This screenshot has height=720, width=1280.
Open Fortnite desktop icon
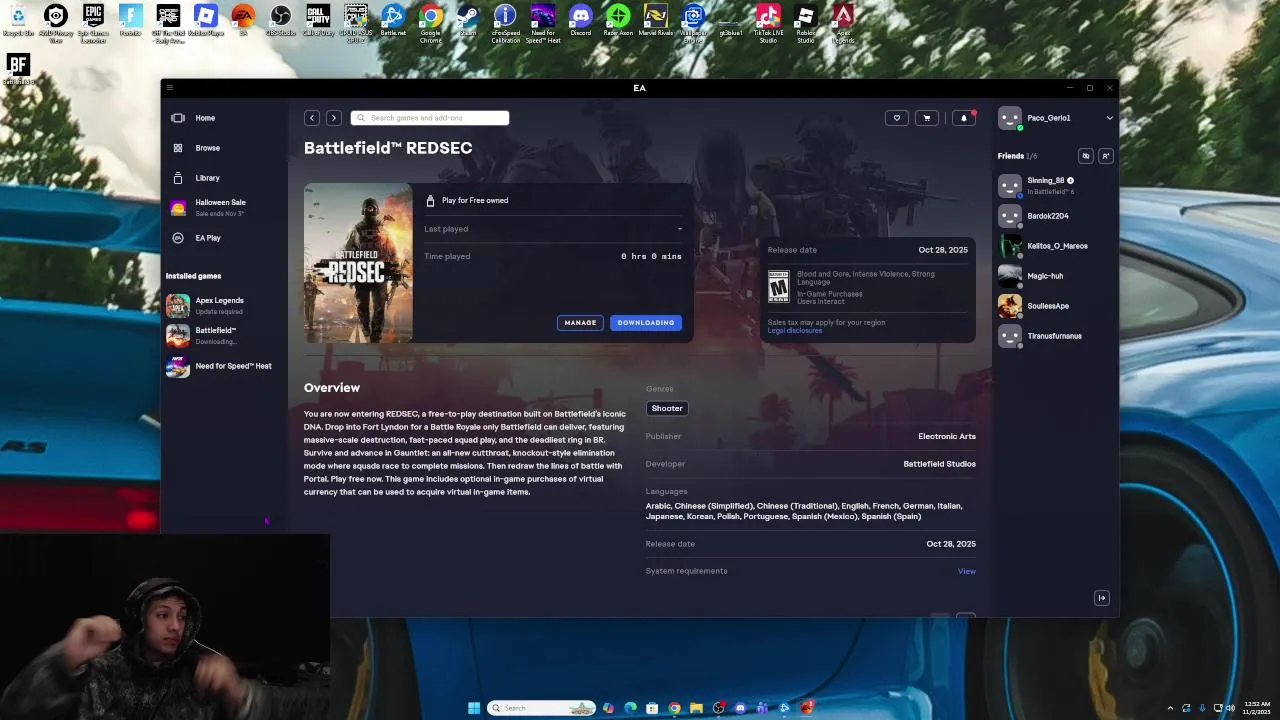(130, 21)
